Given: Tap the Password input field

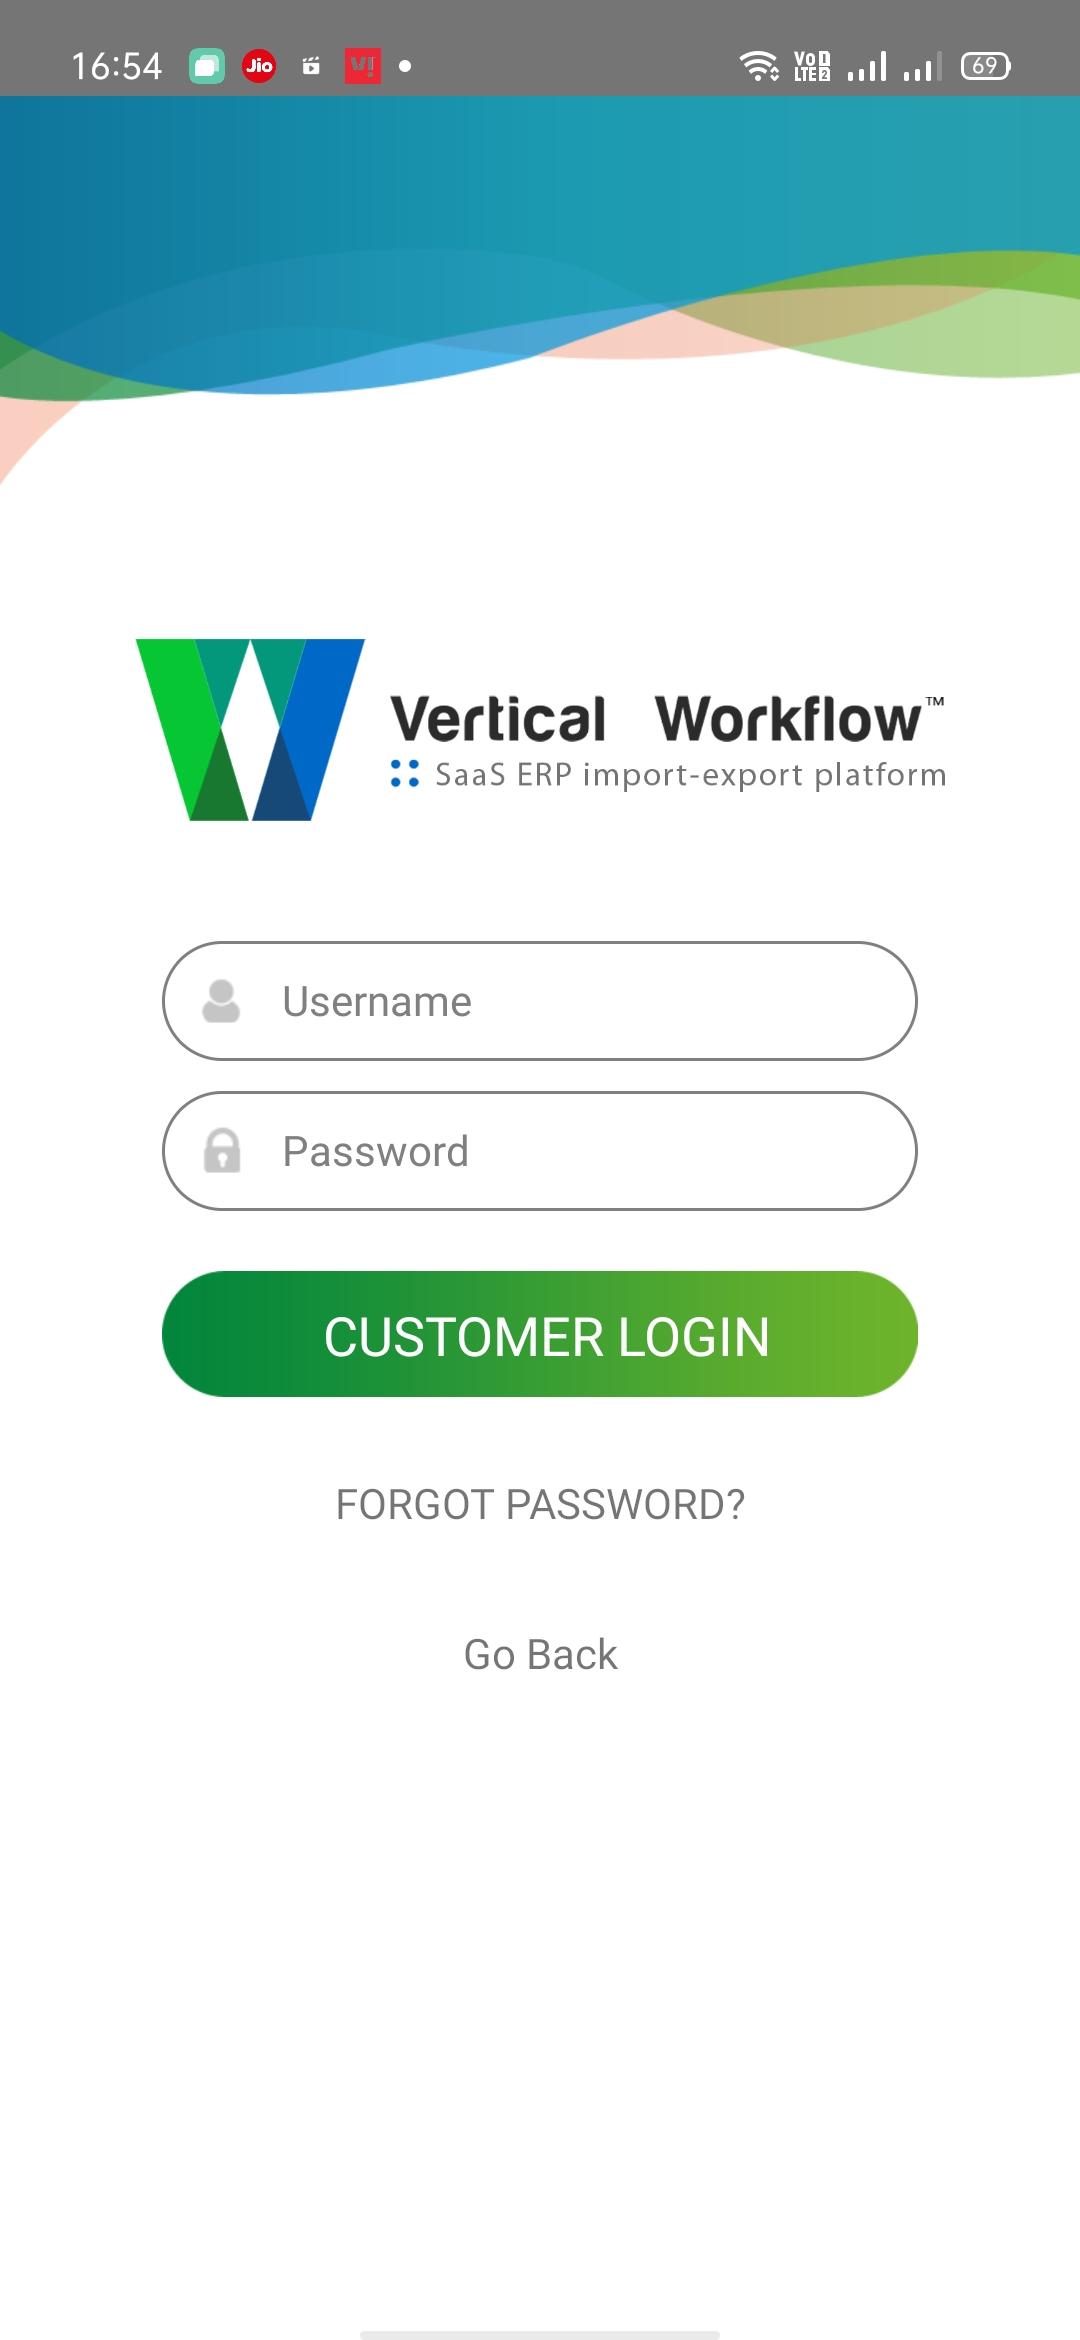Looking at the screenshot, I should pos(540,1151).
